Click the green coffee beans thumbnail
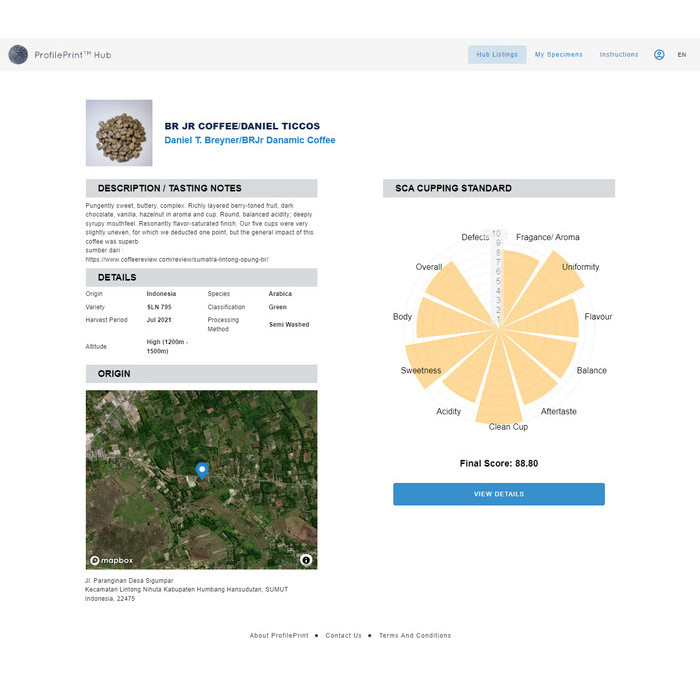 click(119, 132)
